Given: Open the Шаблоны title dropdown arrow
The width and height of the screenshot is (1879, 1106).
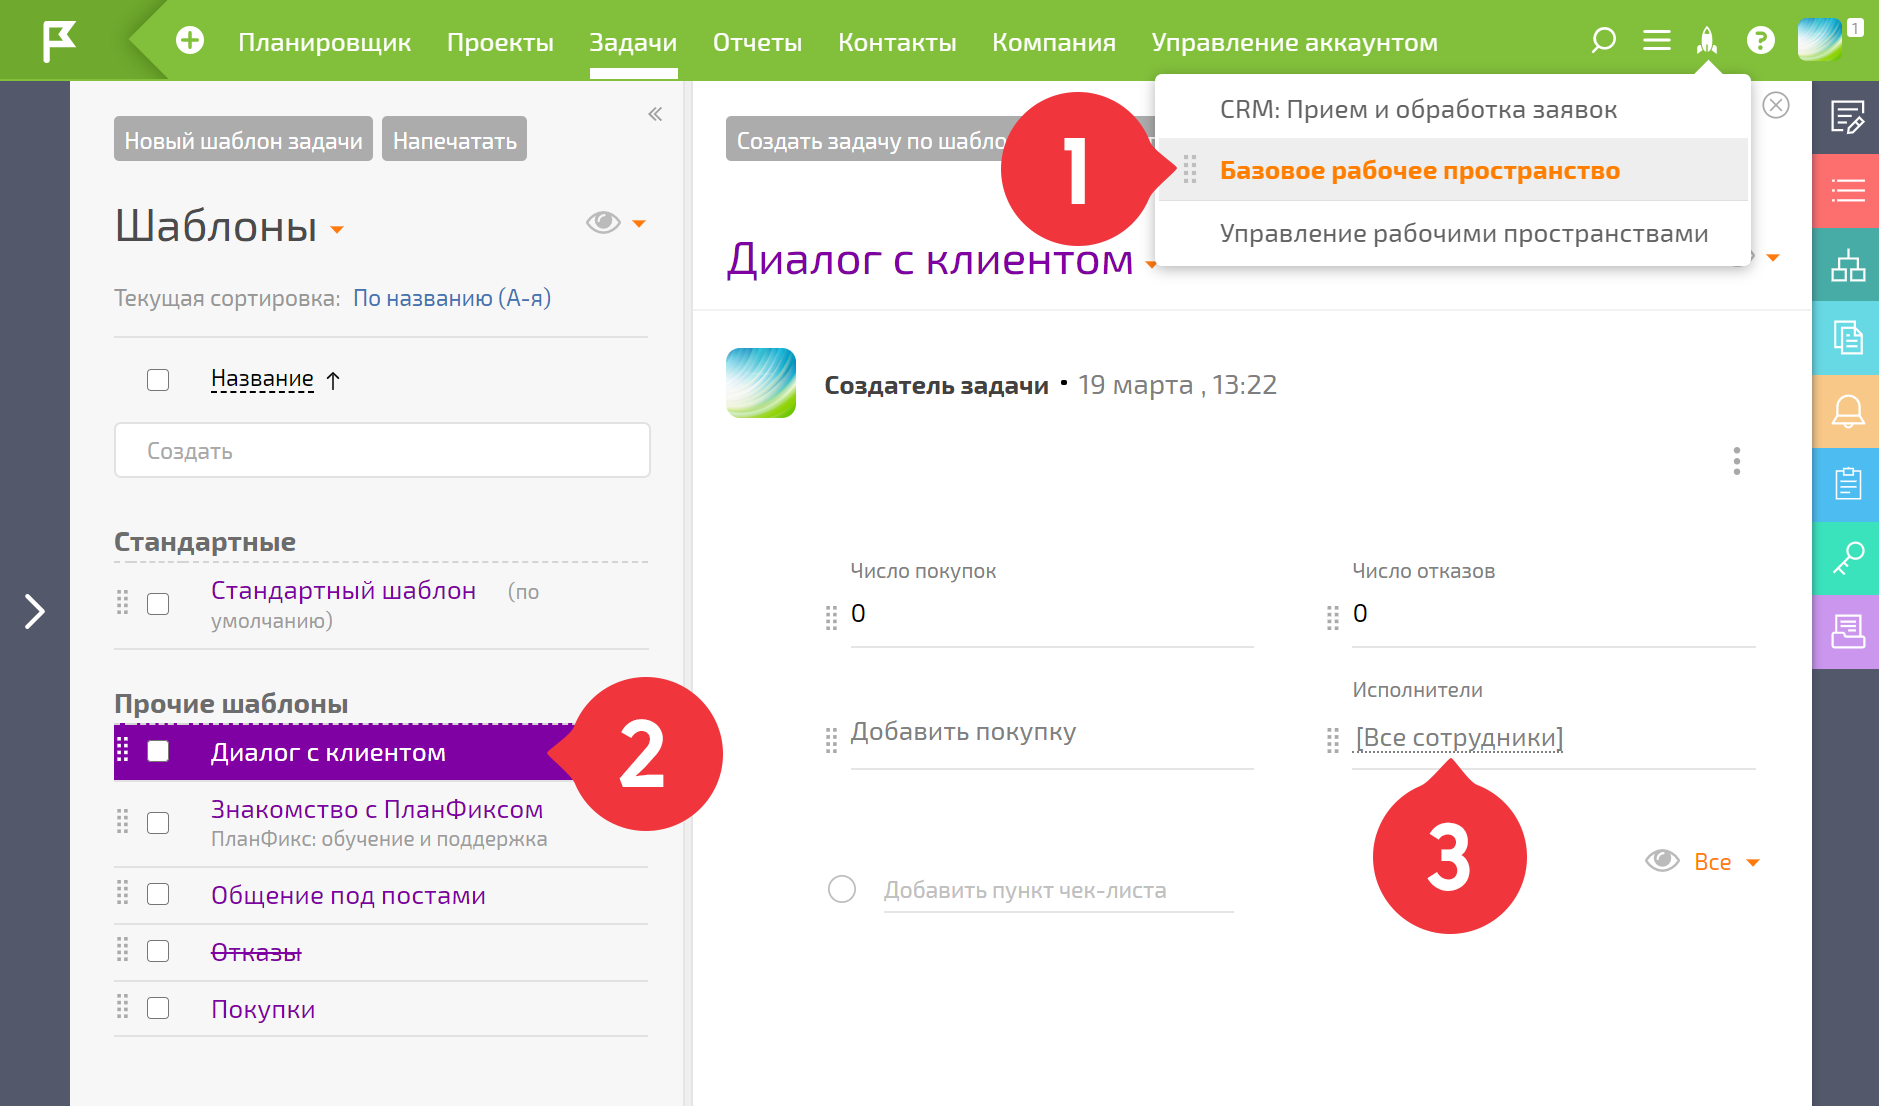Looking at the screenshot, I should 337,229.
